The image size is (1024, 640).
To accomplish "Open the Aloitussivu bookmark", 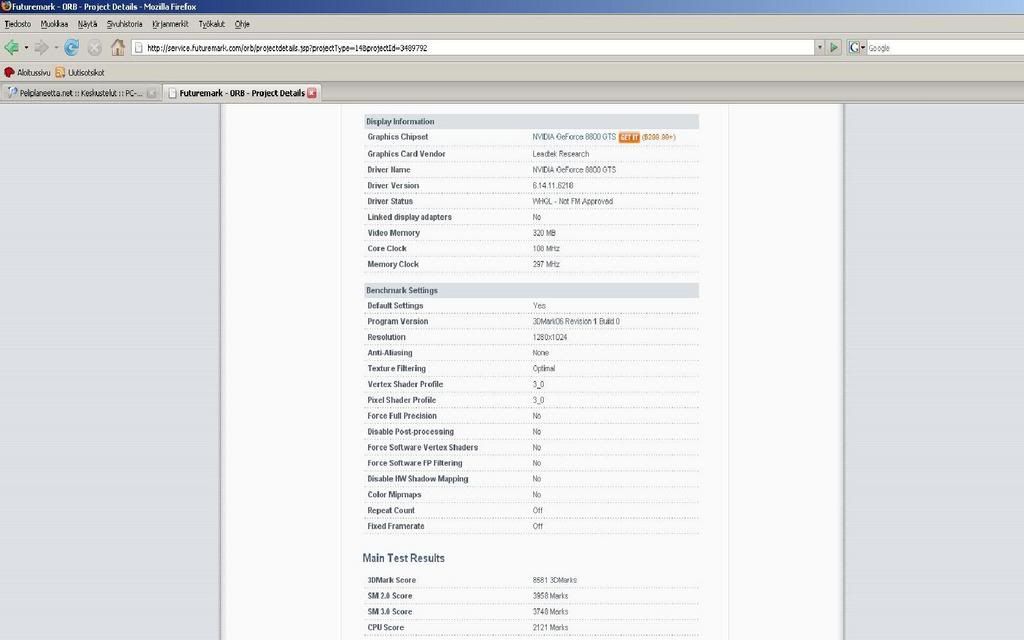I will [x=27, y=72].
